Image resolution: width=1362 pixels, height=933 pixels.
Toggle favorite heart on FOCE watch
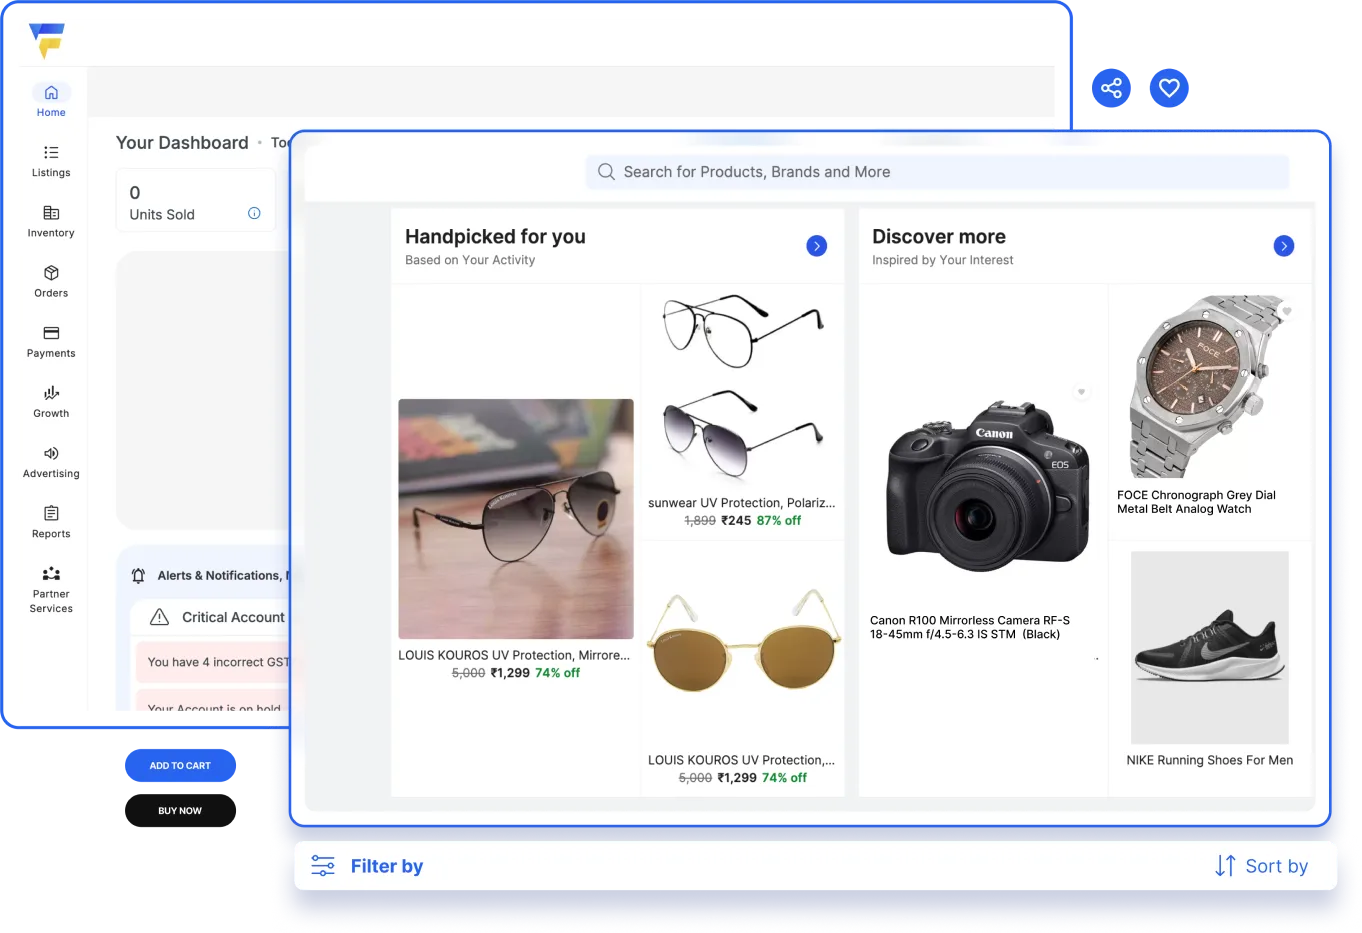click(1287, 311)
